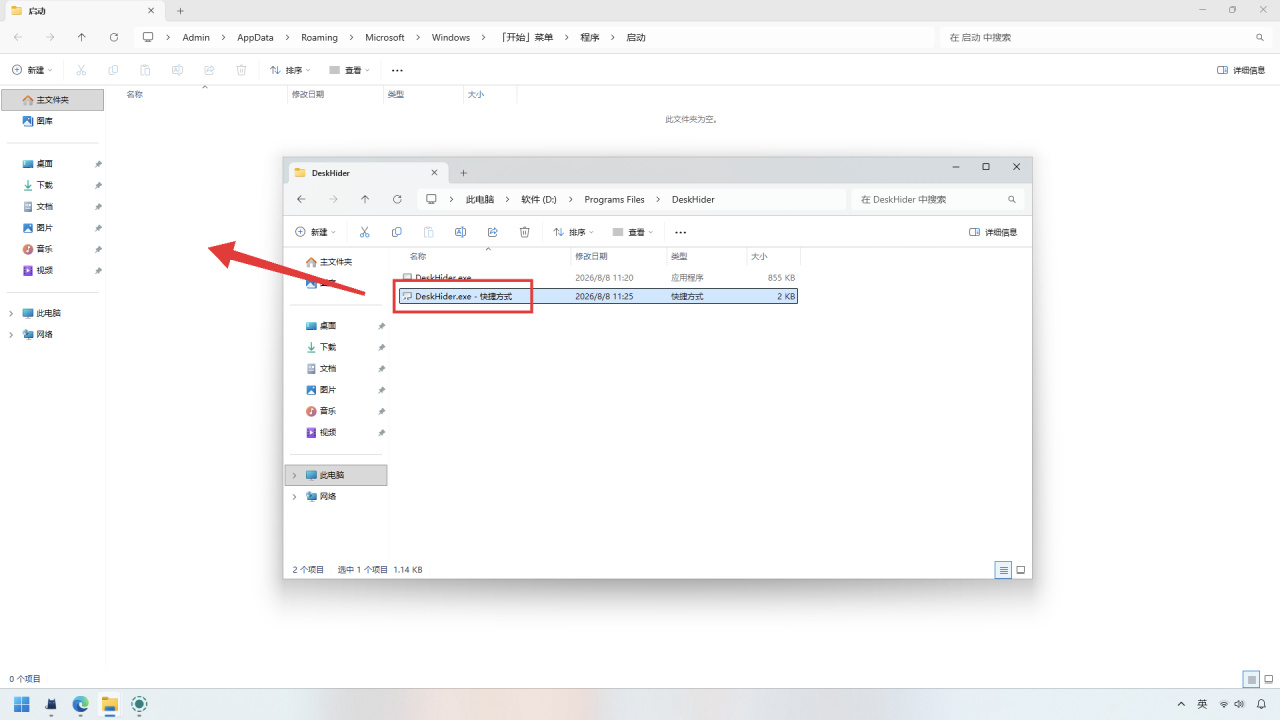Viewport: 1280px width, 720px height.
Task: Delete the selected file in DeskHider window
Action: tap(525, 232)
